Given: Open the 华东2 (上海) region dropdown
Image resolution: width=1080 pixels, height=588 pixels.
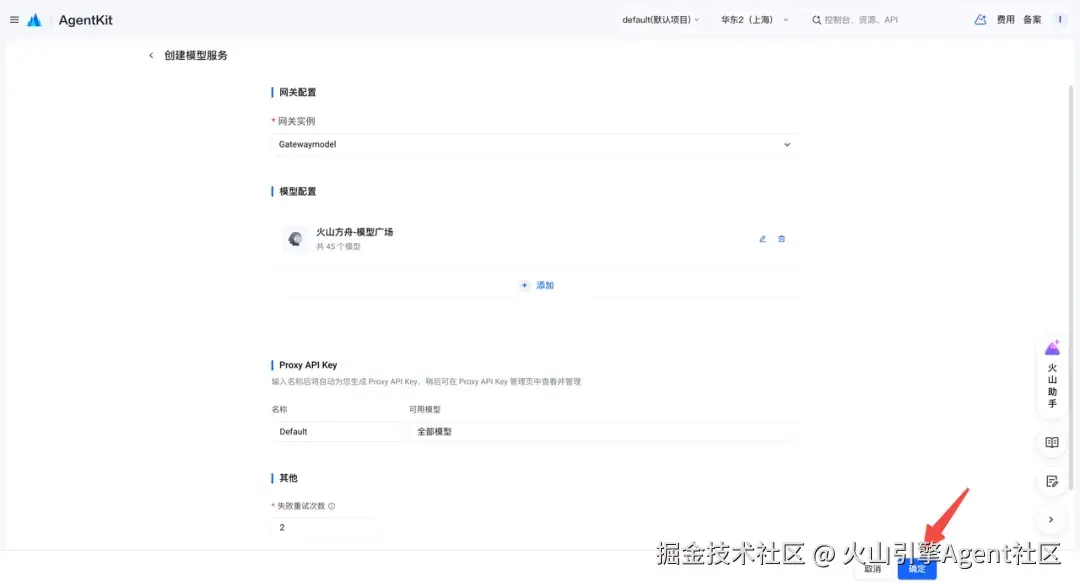Looking at the screenshot, I should pos(754,20).
